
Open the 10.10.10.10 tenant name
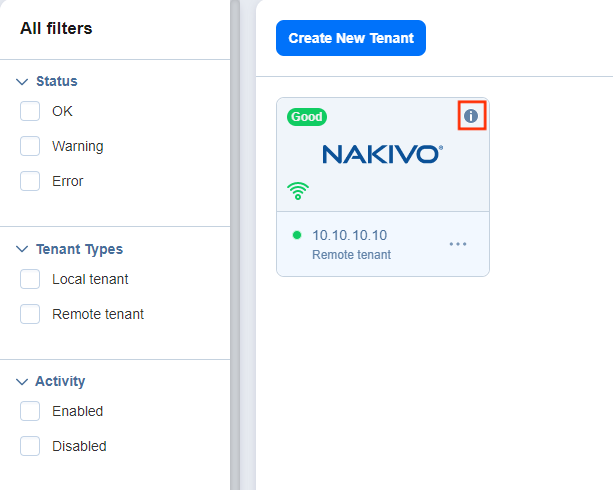tap(349, 235)
